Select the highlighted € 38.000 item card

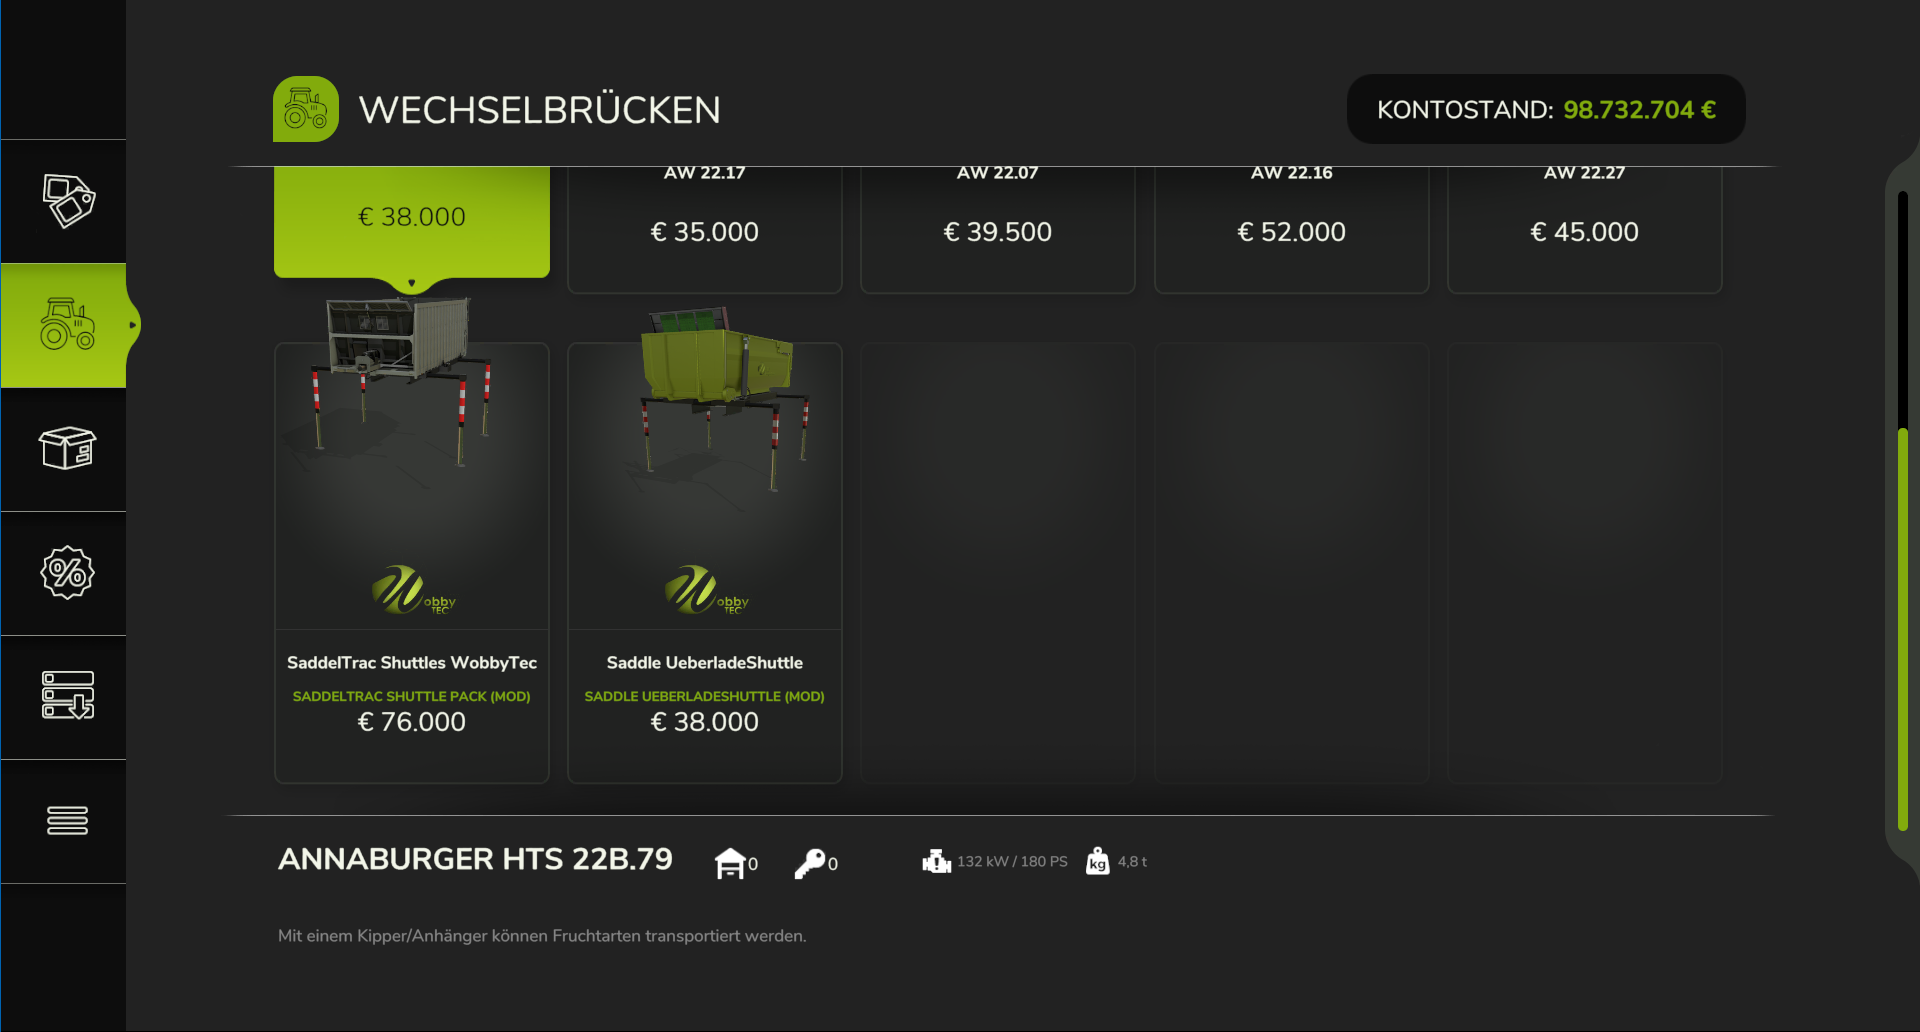(412, 222)
